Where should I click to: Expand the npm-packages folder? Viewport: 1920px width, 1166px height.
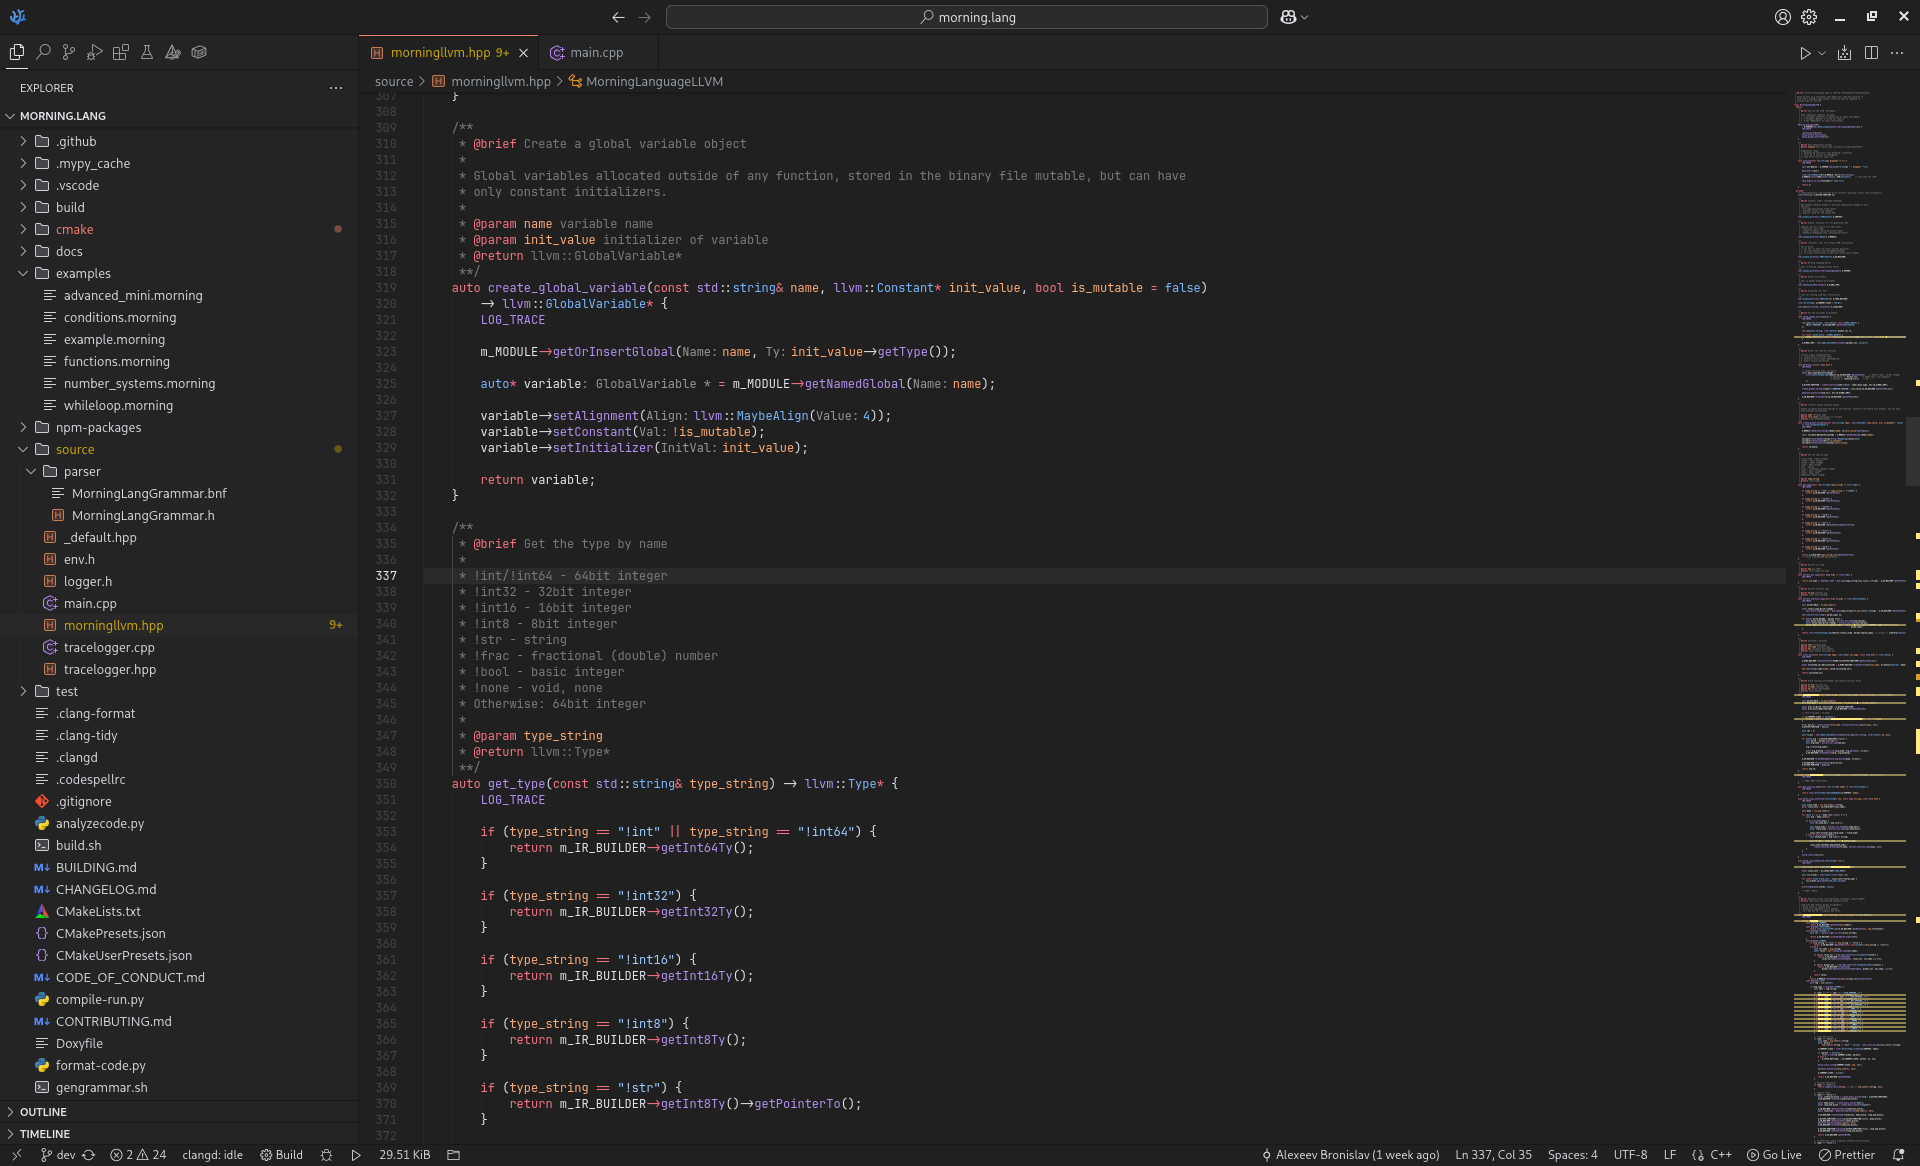point(23,427)
